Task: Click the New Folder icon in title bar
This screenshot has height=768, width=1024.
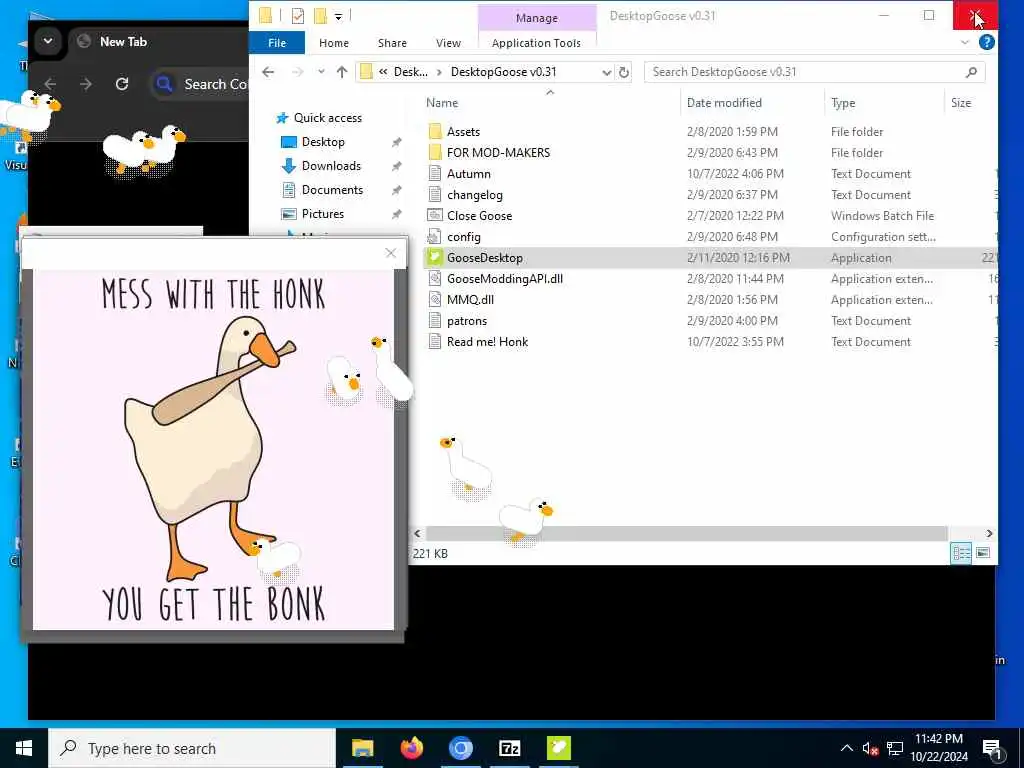Action: (320, 16)
